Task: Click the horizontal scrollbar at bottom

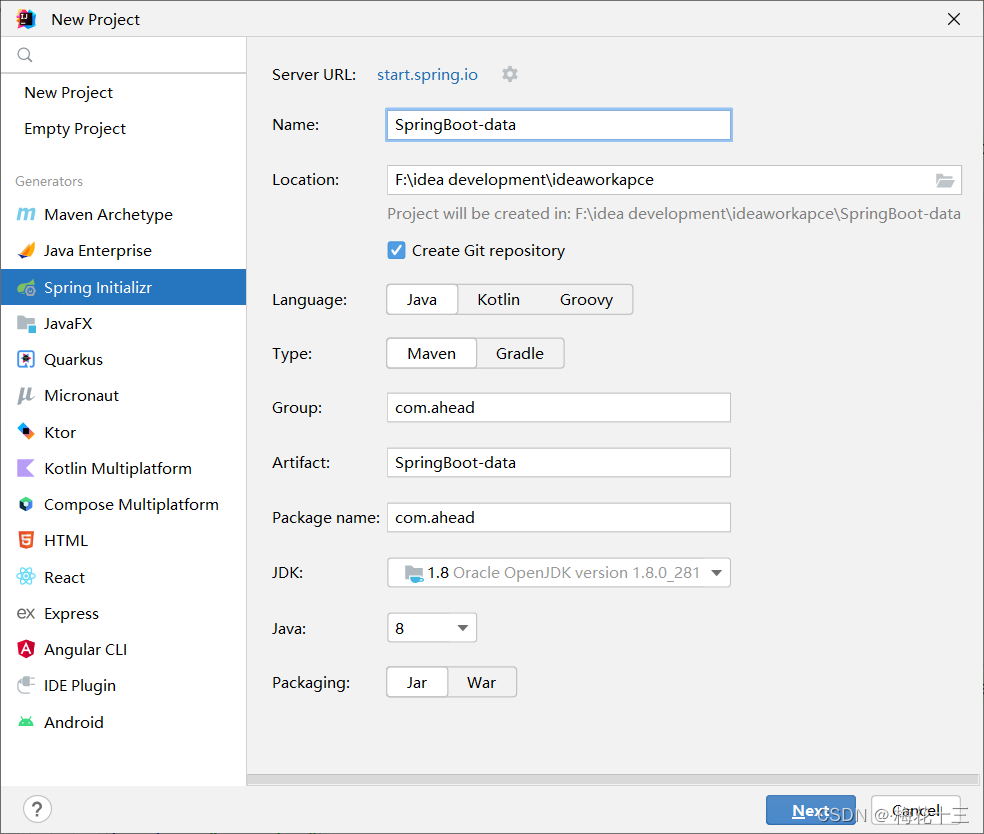Action: click(x=613, y=779)
